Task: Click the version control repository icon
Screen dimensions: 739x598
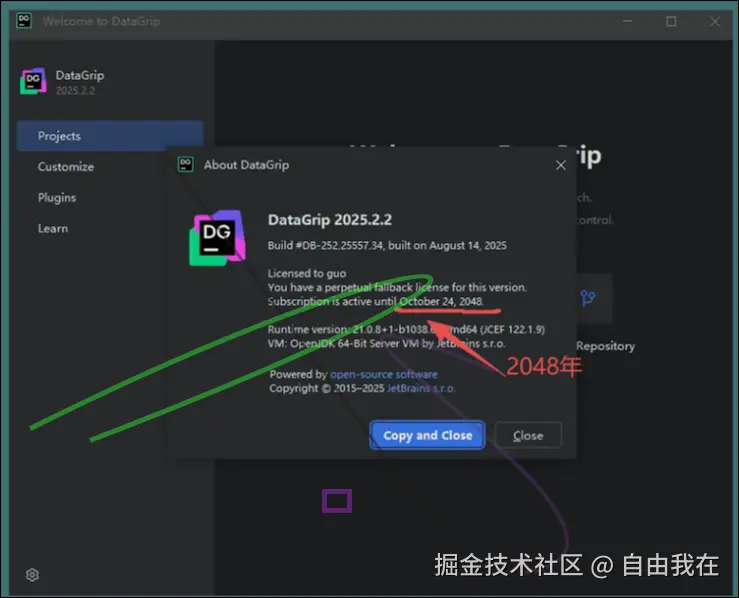Action: pyautogui.click(x=588, y=298)
